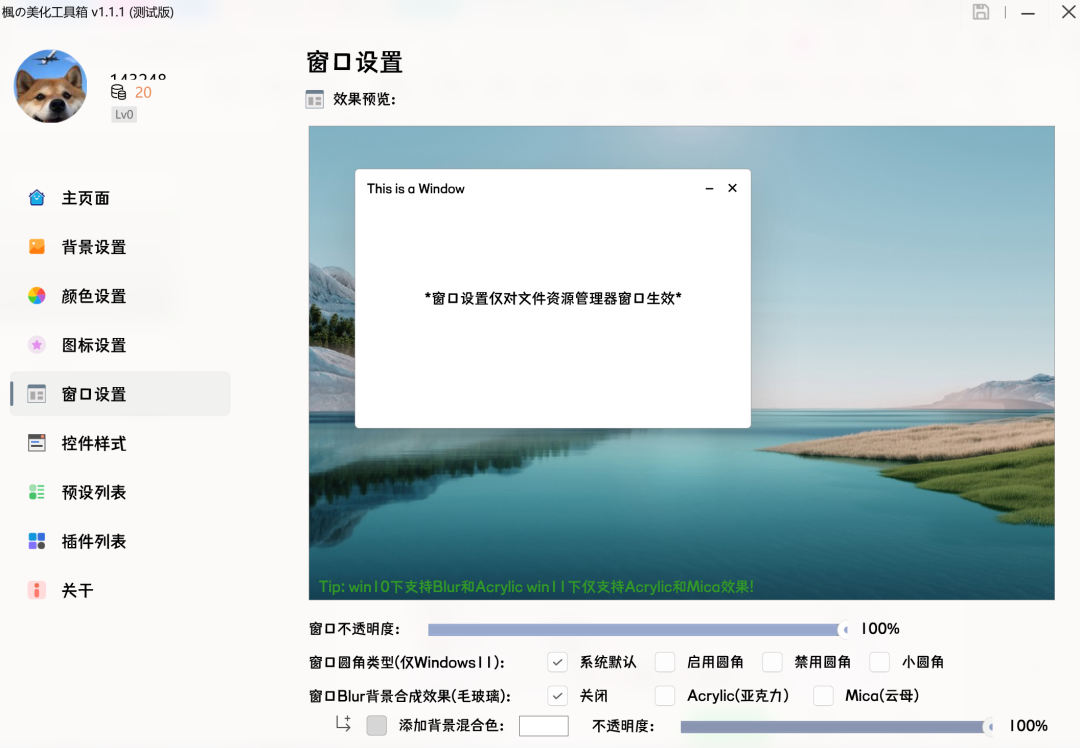Click the 背景设置 orange picture icon
The width and height of the screenshot is (1080, 748).
[x=37, y=247]
